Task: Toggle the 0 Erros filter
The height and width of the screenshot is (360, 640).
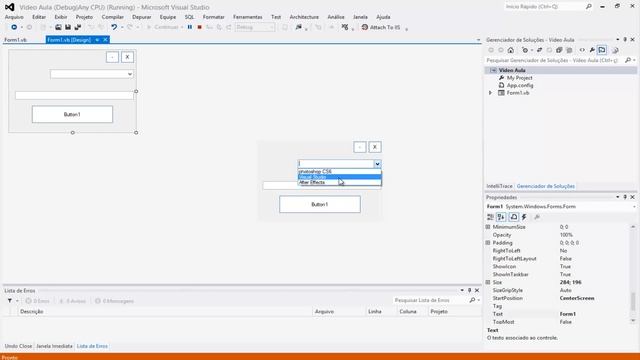Action: click(x=38, y=301)
